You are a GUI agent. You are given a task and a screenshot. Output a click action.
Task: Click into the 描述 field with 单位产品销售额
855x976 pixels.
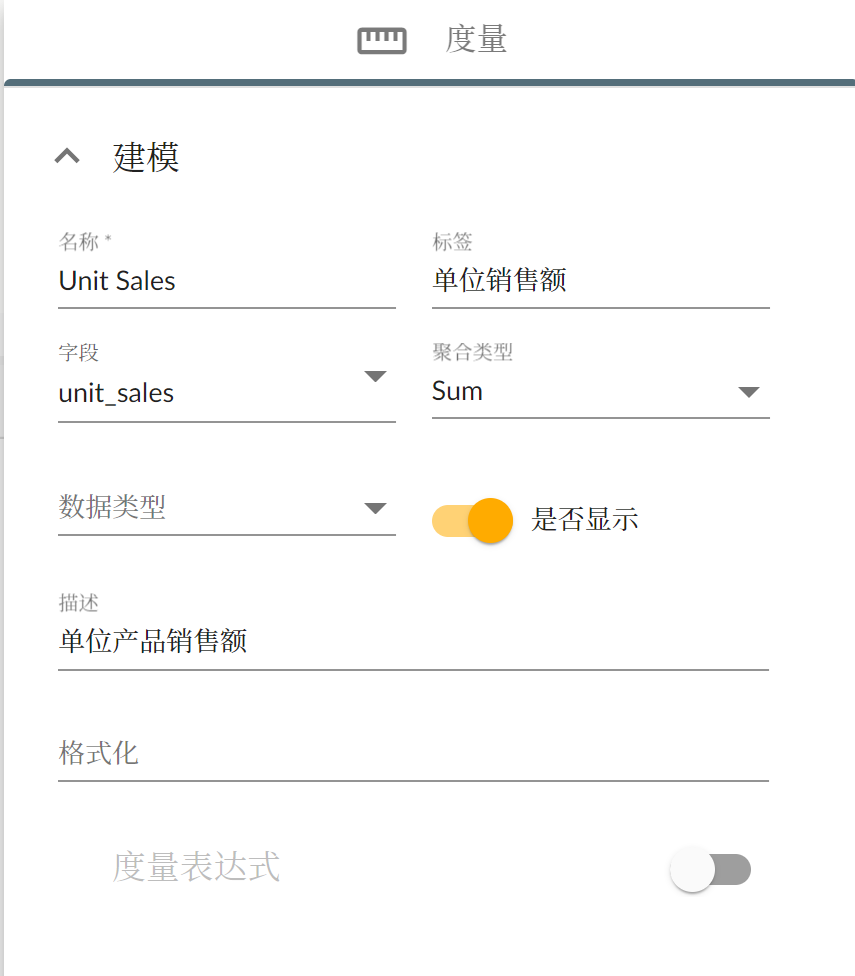413,641
